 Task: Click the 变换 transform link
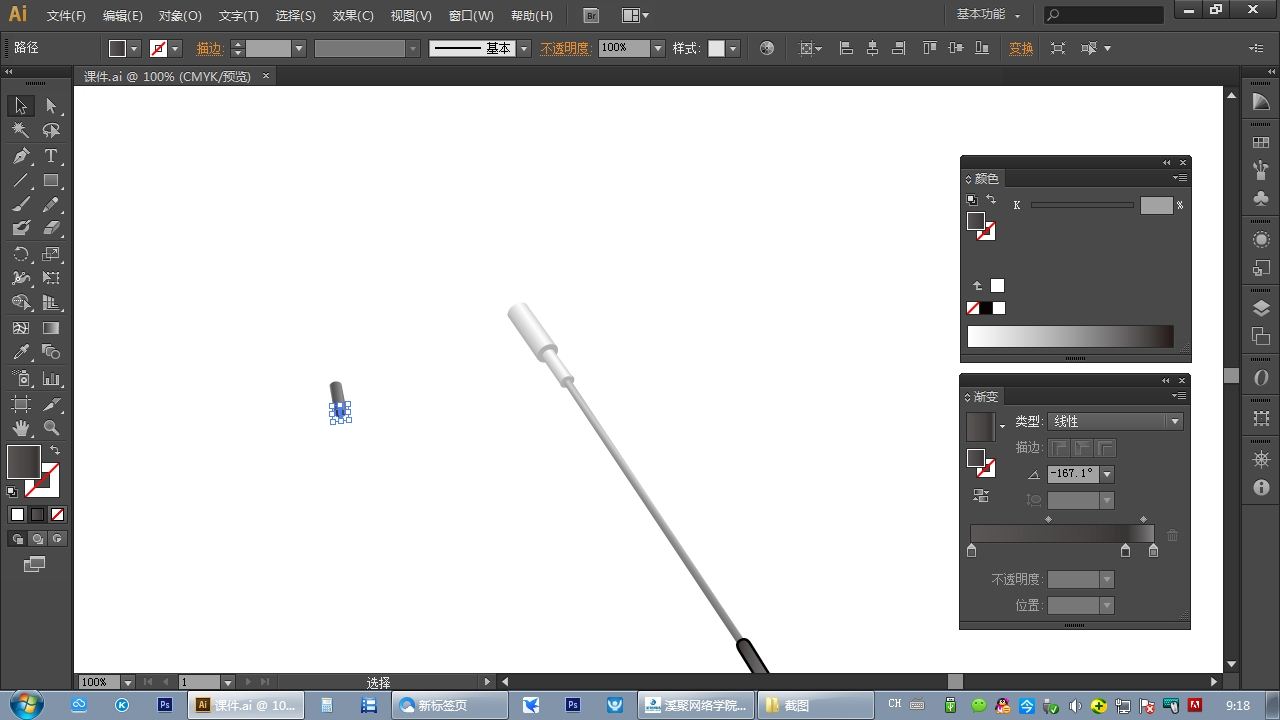coord(1021,48)
